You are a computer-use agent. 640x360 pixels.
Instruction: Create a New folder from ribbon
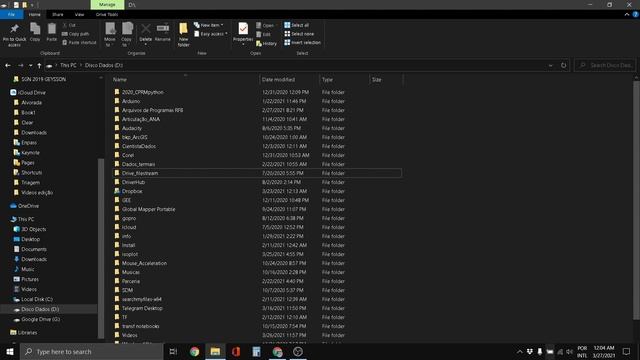[x=183, y=35]
